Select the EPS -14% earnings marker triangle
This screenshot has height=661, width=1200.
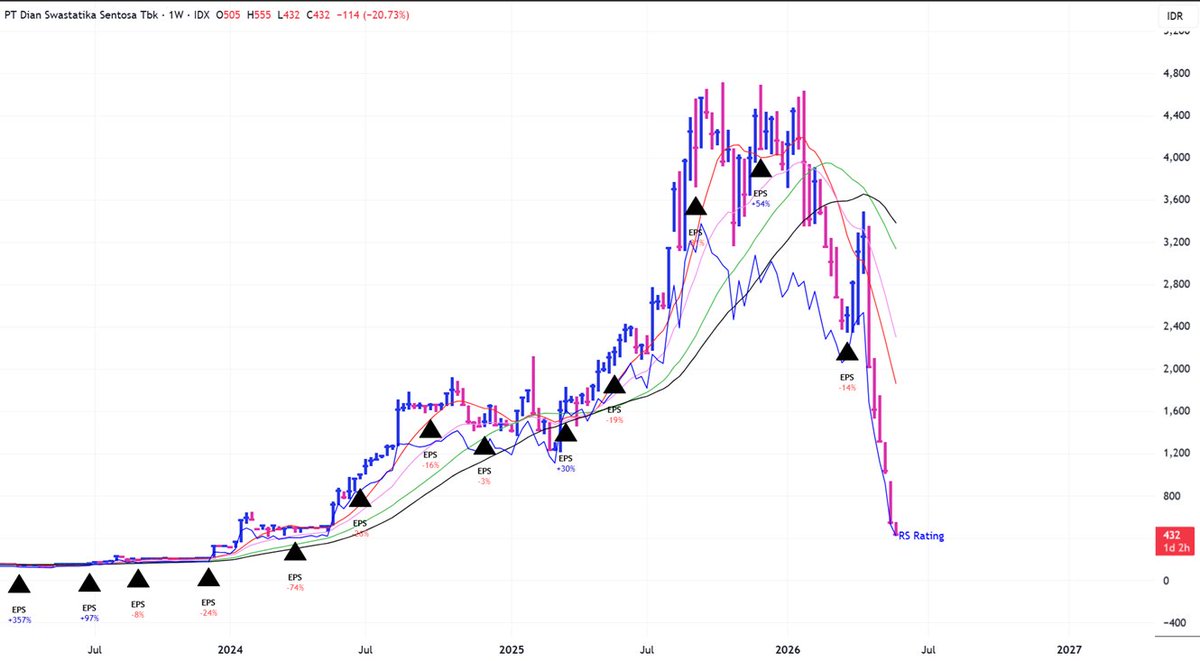(847, 352)
